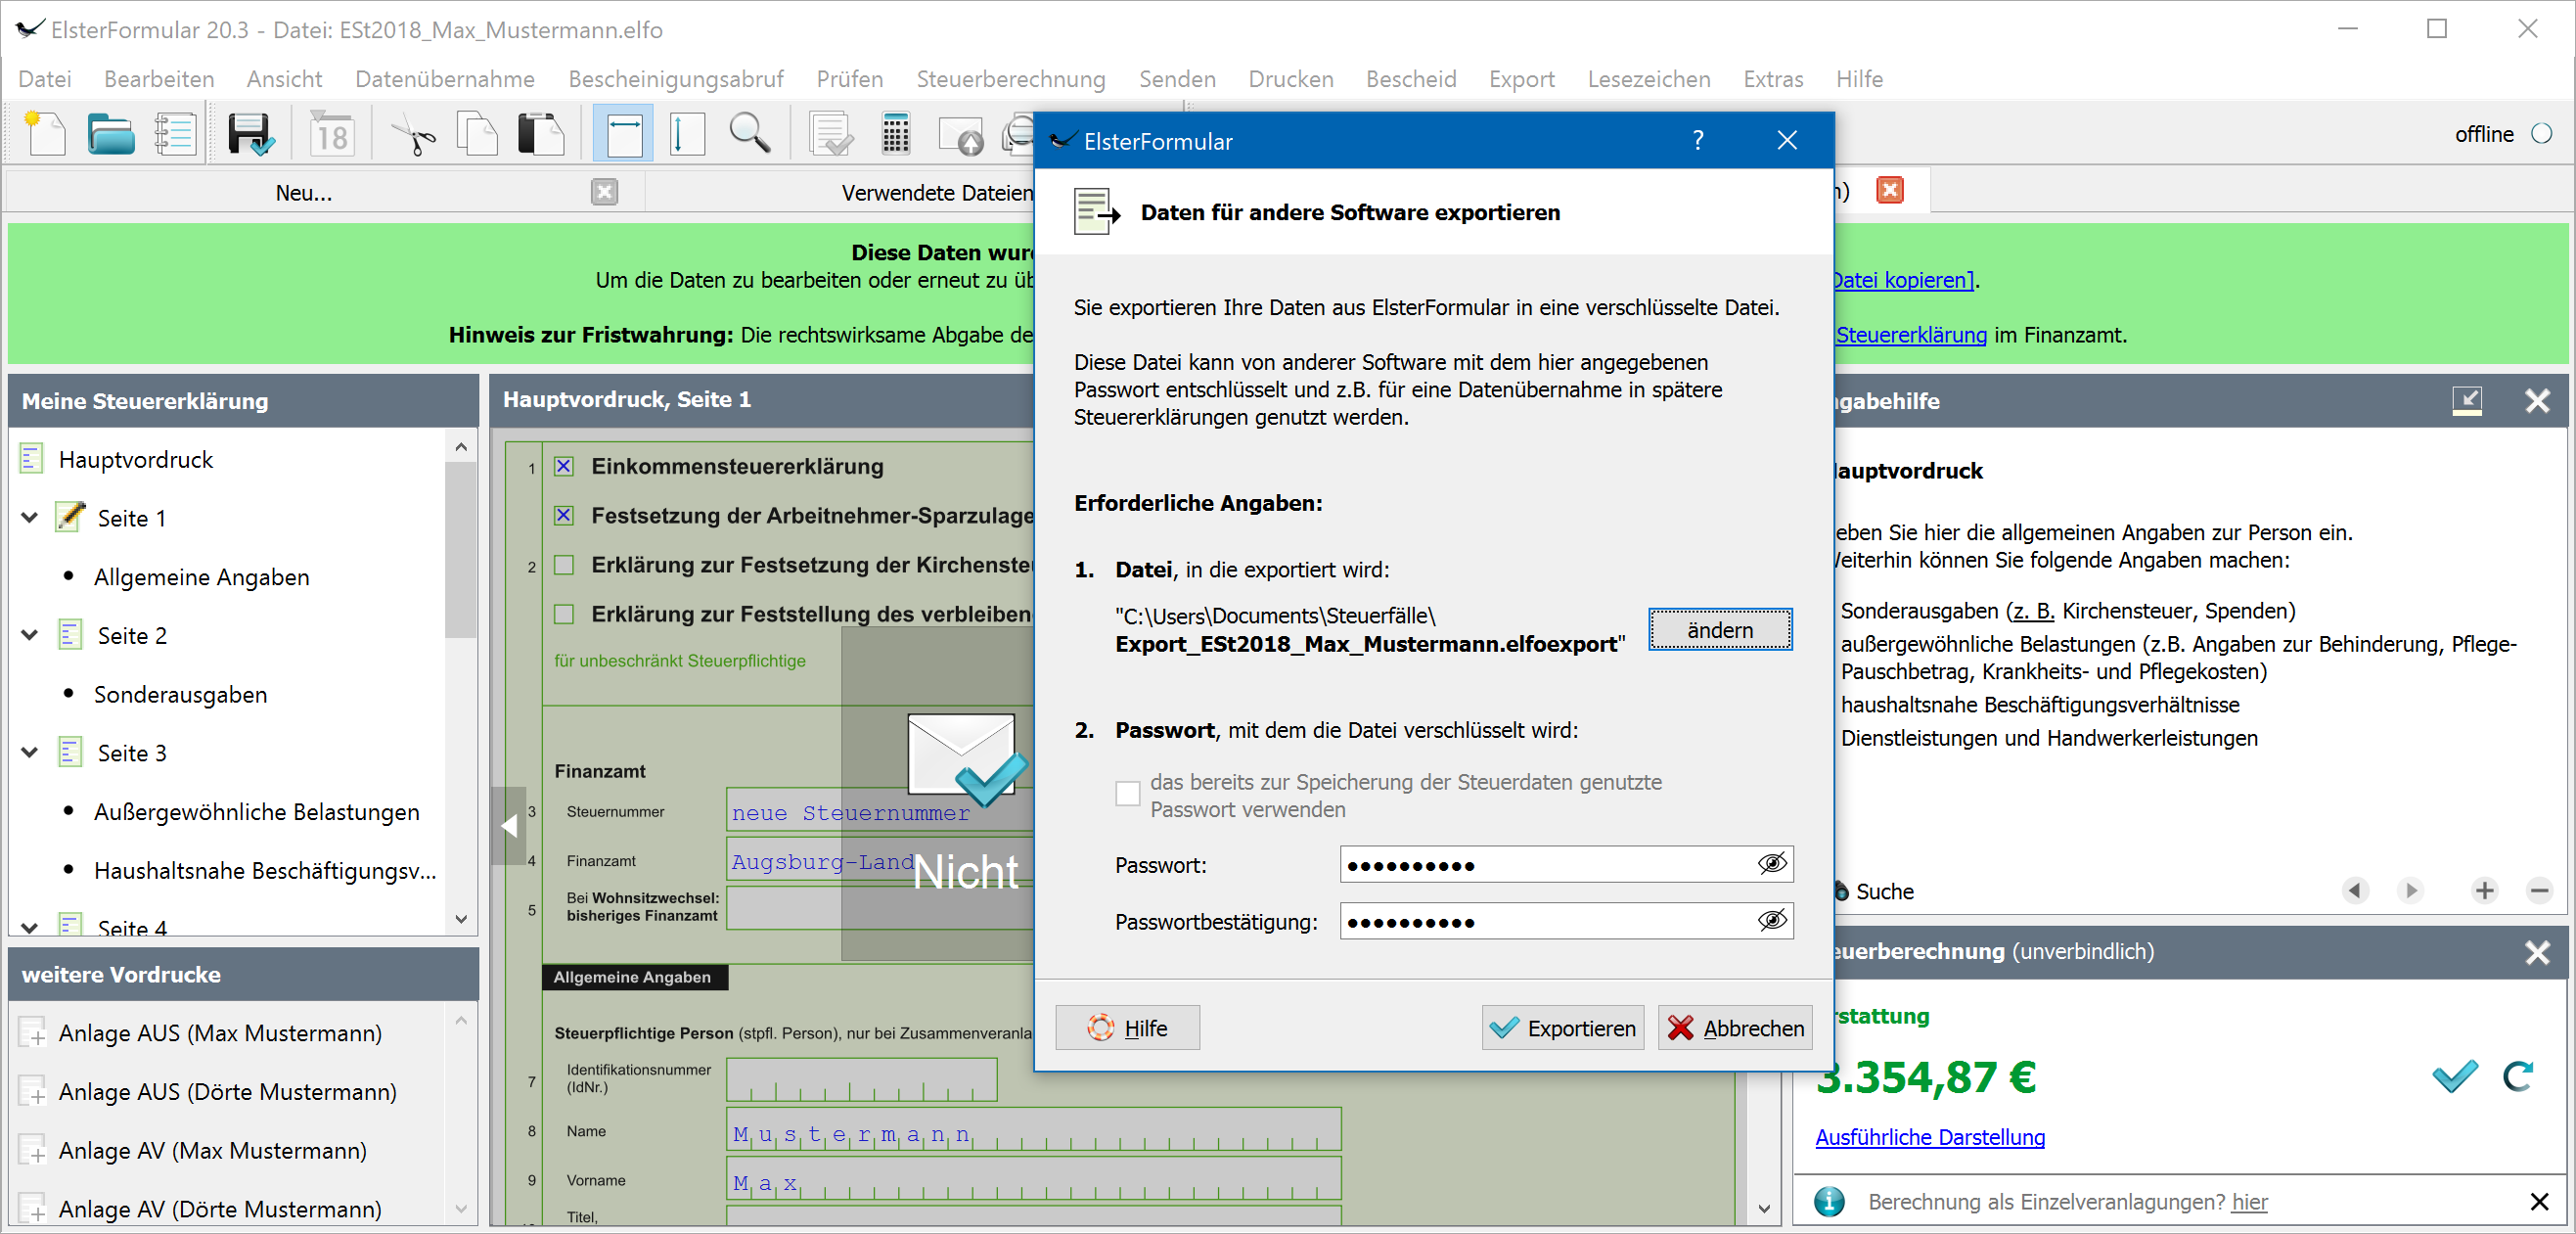Collapse Seite 3 in the navigation tree
The height and width of the screenshot is (1234, 2576).
click(x=30, y=752)
